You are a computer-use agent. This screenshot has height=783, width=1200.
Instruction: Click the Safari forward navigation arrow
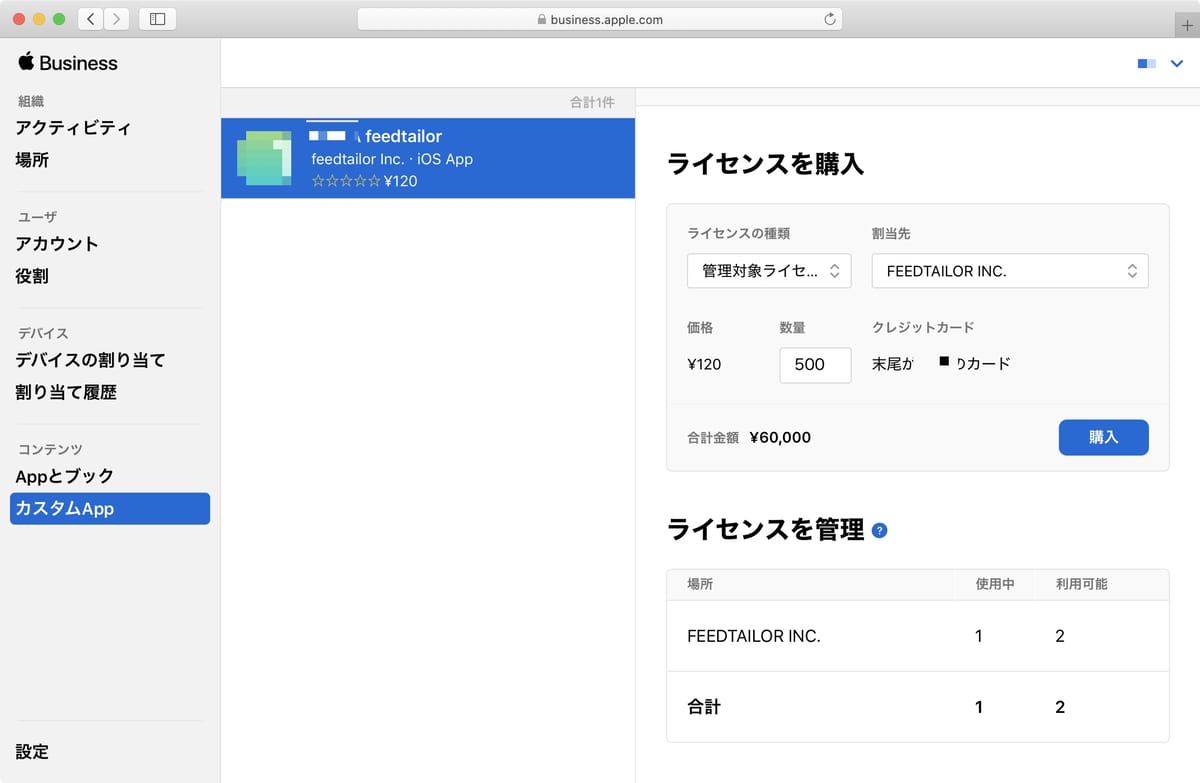(x=117, y=19)
